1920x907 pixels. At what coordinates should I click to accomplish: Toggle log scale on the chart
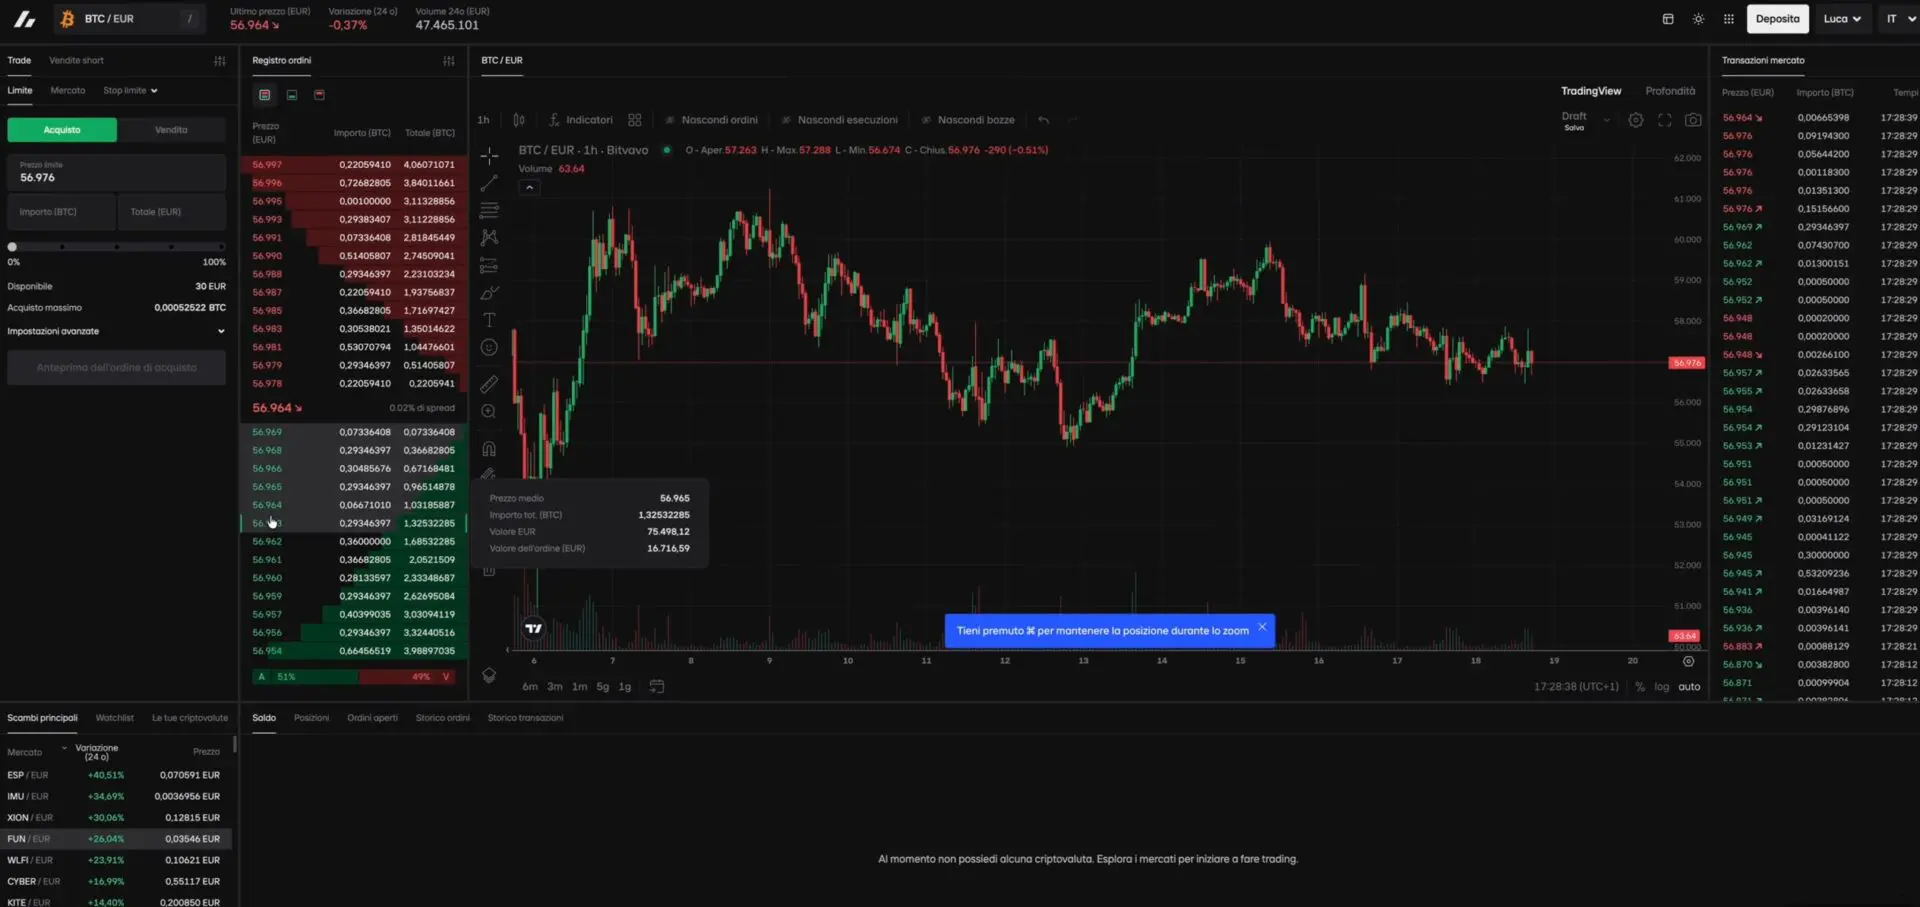[x=1661, y=687]
